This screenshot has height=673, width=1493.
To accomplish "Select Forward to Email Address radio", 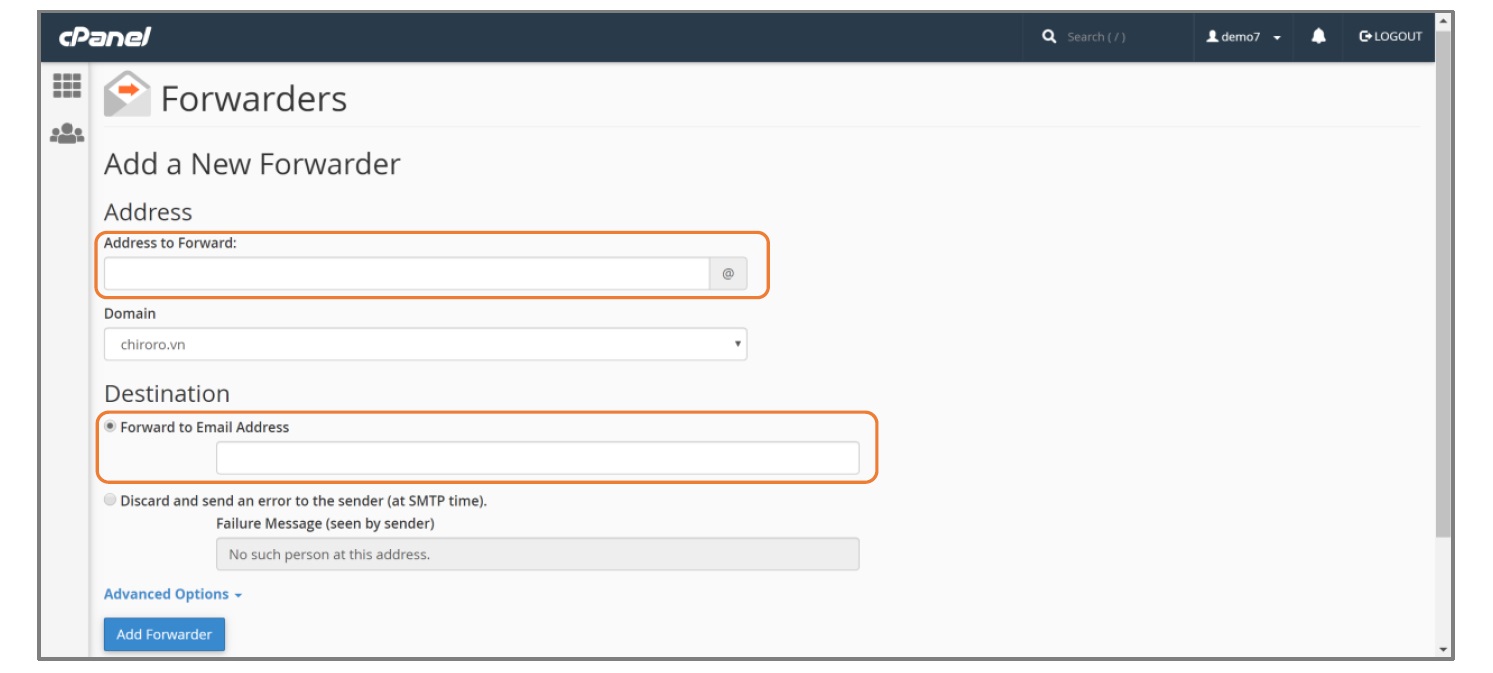I will click(x=110, y=426).
